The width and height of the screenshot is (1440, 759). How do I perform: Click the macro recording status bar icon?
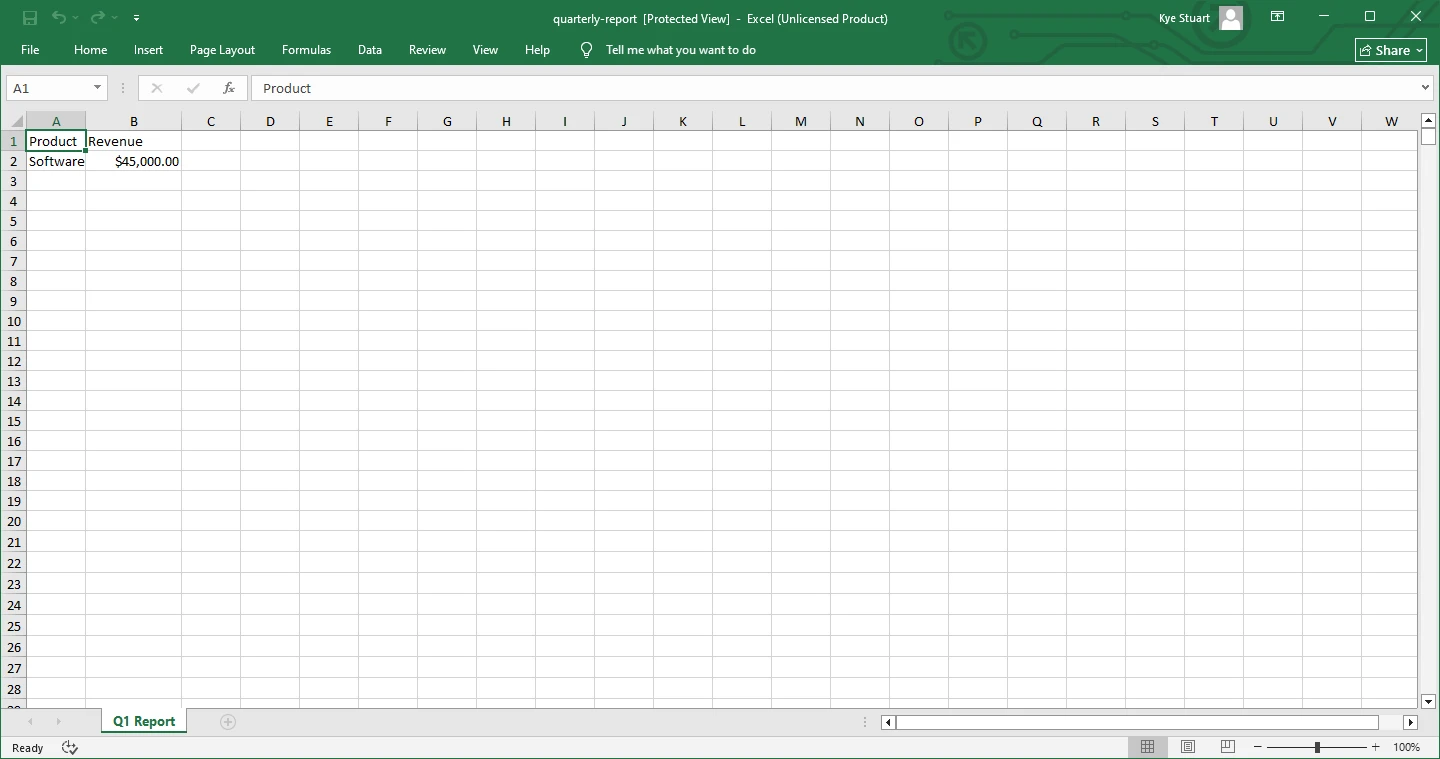(x=70, y=747)
